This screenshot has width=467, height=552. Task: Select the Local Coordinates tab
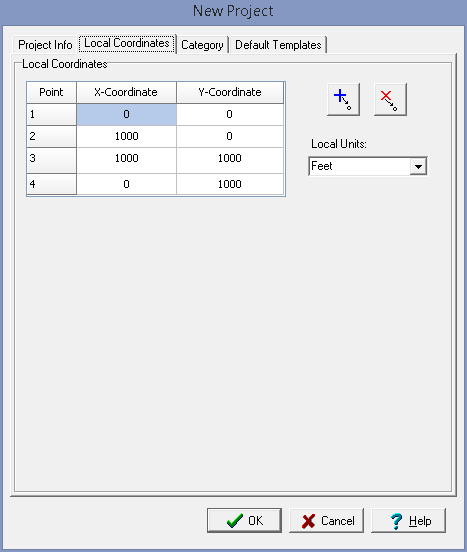(127, 44)
